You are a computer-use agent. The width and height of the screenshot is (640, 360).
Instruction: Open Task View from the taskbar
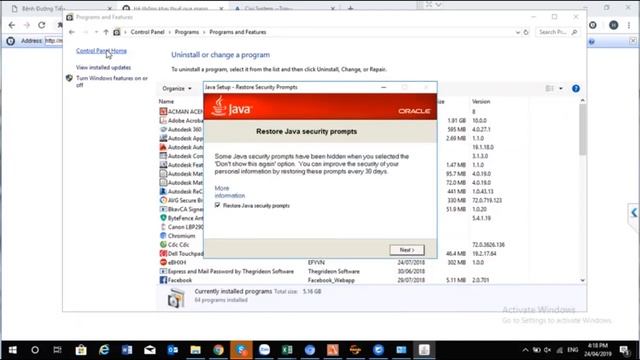tap(58, 350)
